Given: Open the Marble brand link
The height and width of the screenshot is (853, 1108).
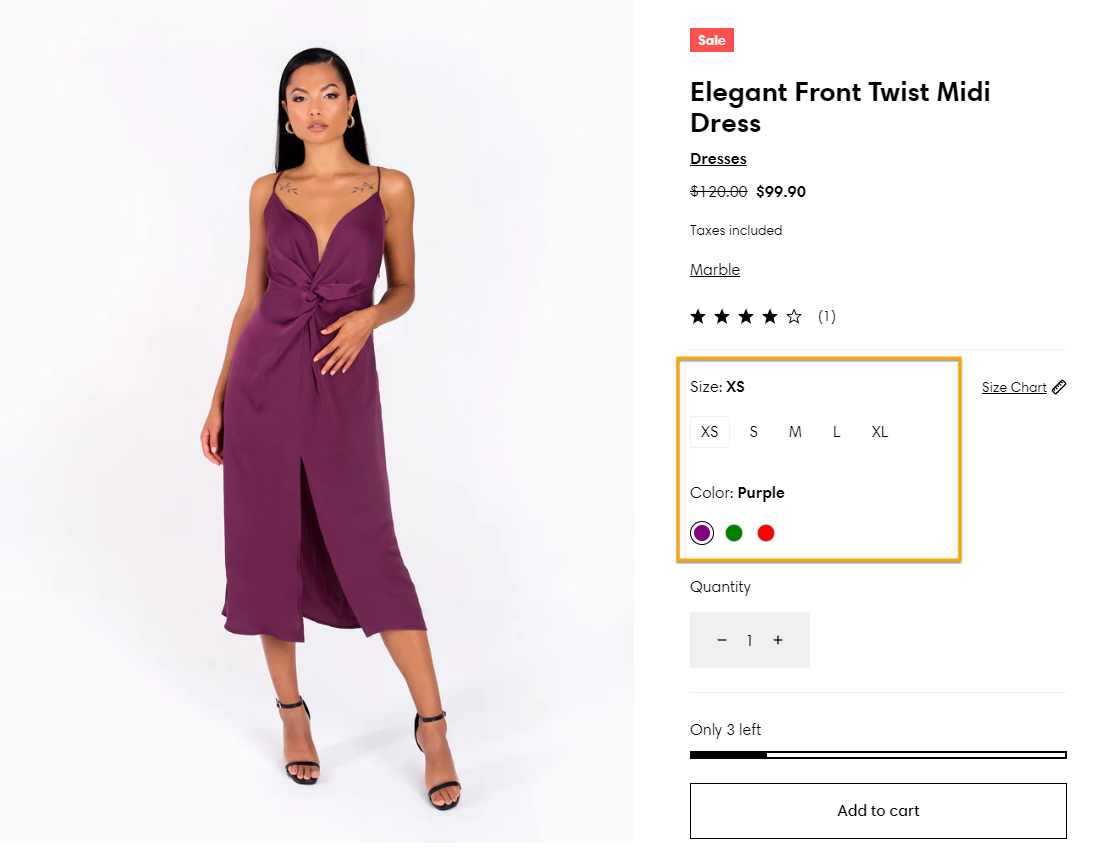Looking at the screenshot, I should tap(715, 270).
